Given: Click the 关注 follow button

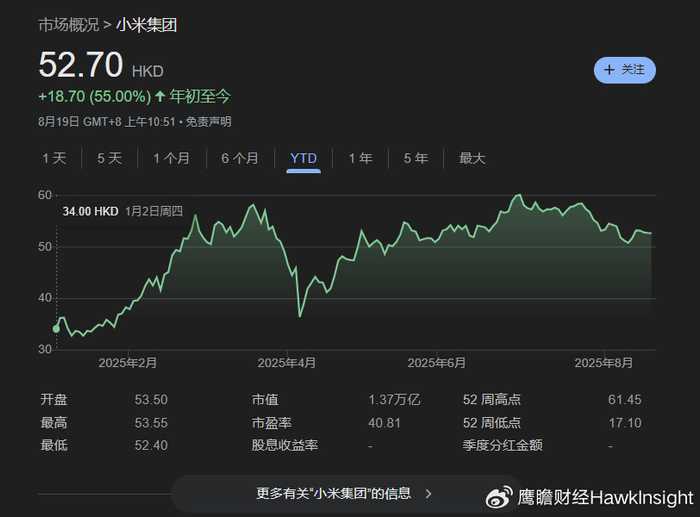Looking at the screenshot, I should pyautogui.click(x=625, y=70).
